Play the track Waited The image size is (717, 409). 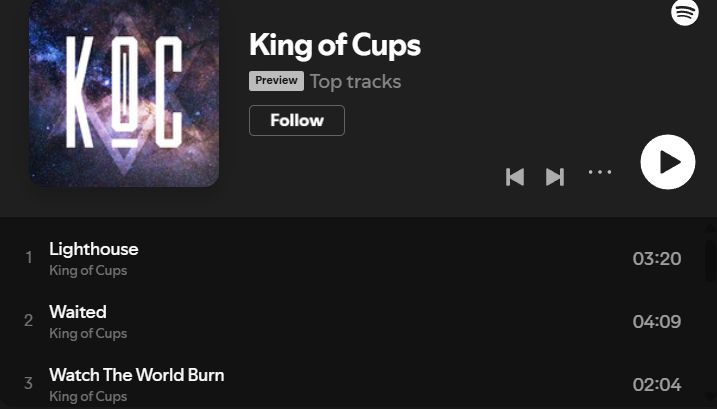[x=78, y=312]
